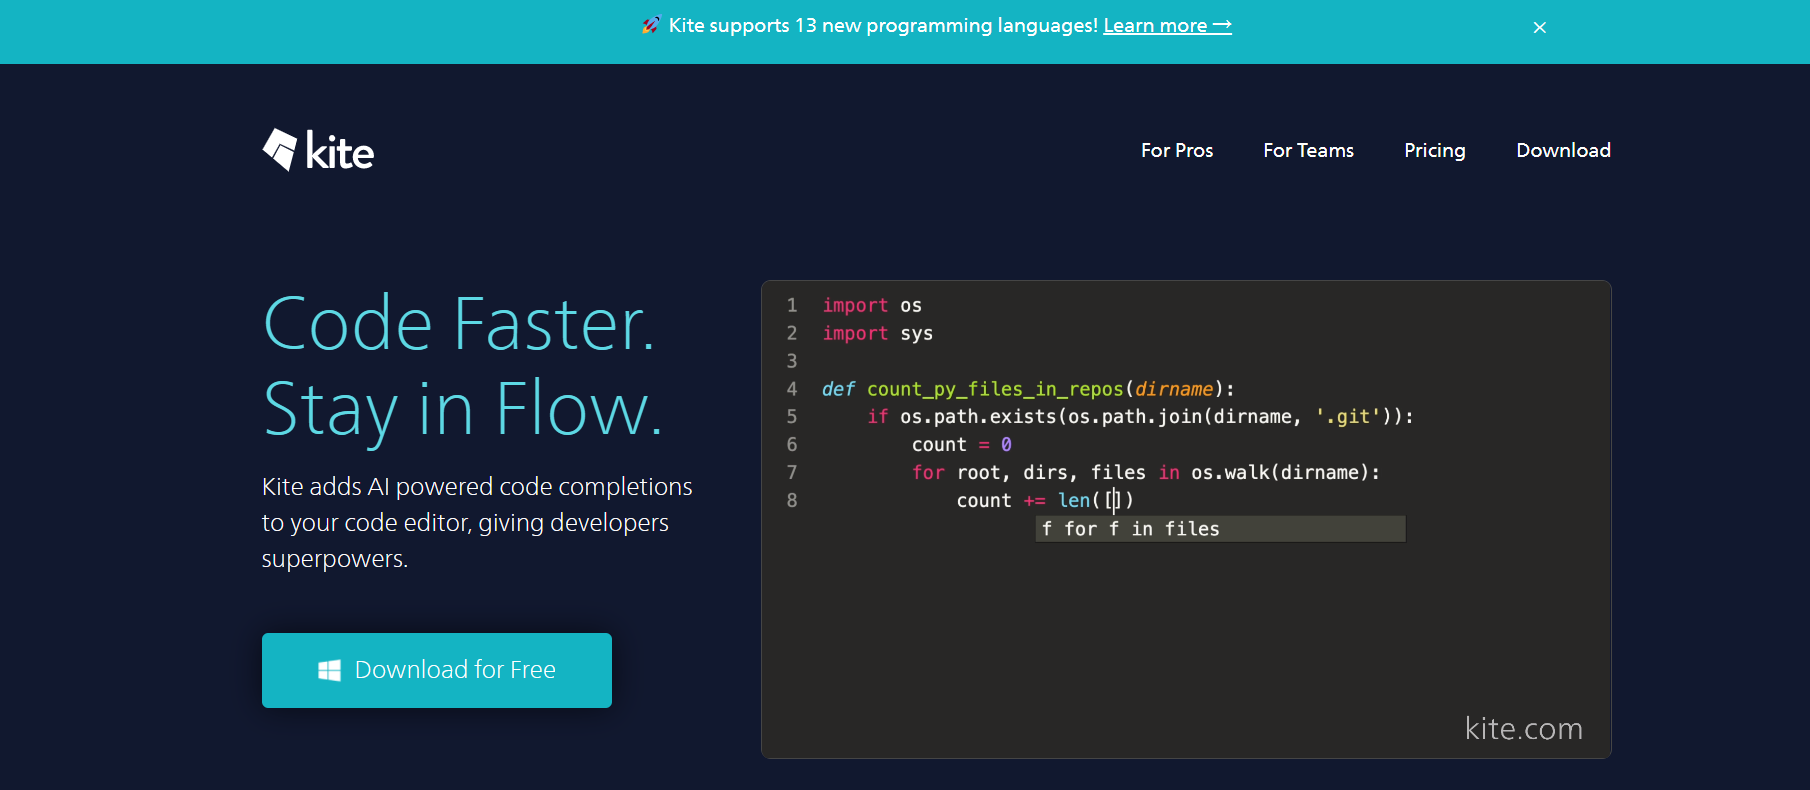Viewport: 1810px width, 790px height.
Task: Open the Download nav link
Action: [1563, 150]
